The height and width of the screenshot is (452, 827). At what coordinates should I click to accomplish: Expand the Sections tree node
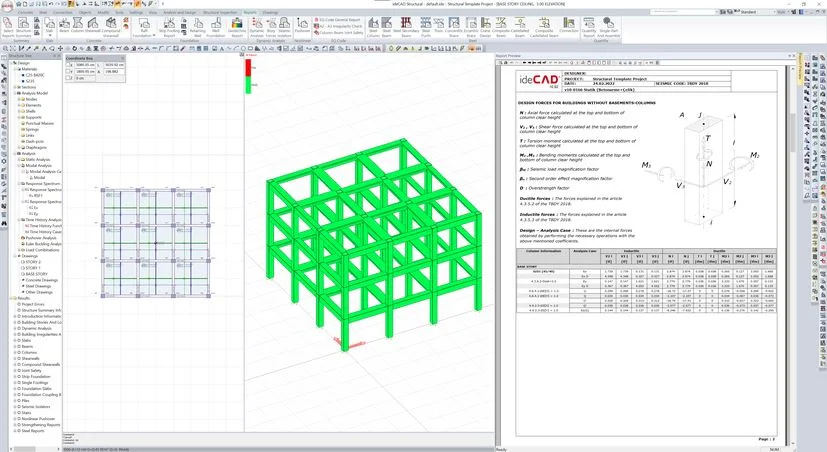pos(15,87)
